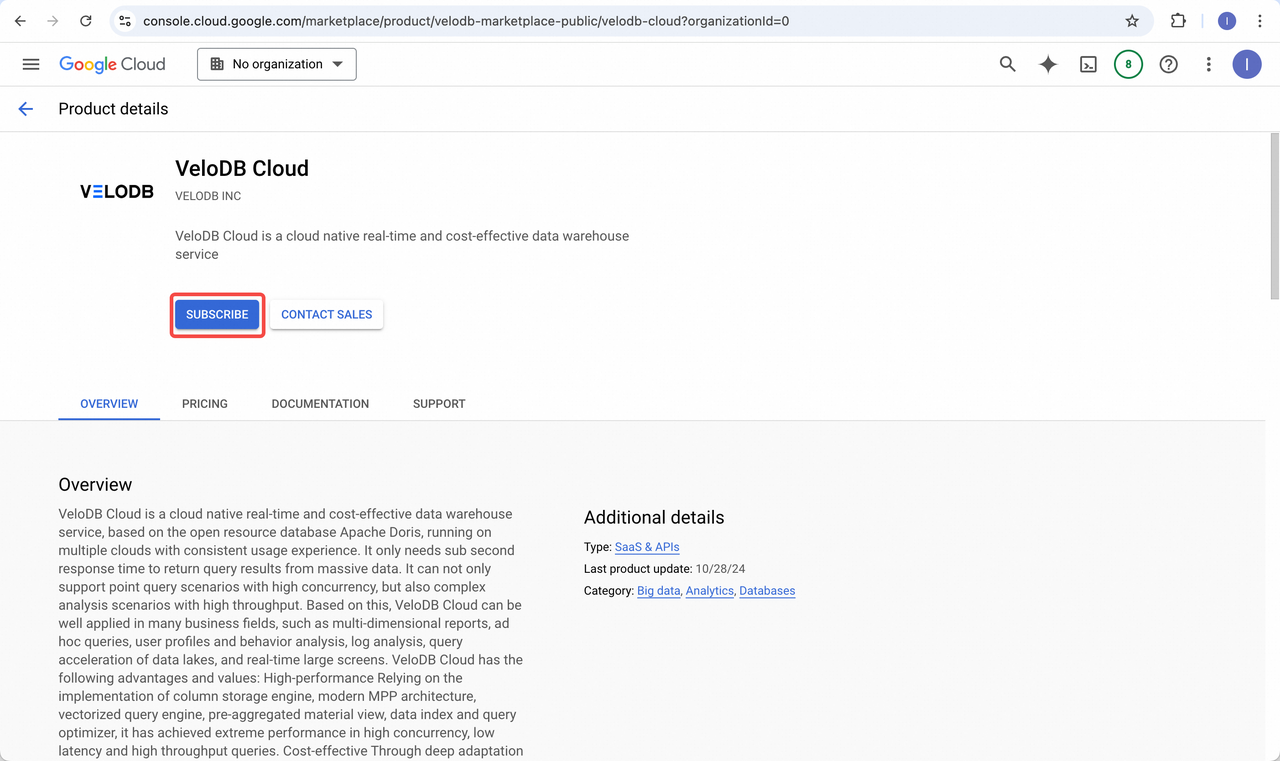1280x761 pixels.
Task: Open the console three-dot options icon
Action: pos(1208,64)
